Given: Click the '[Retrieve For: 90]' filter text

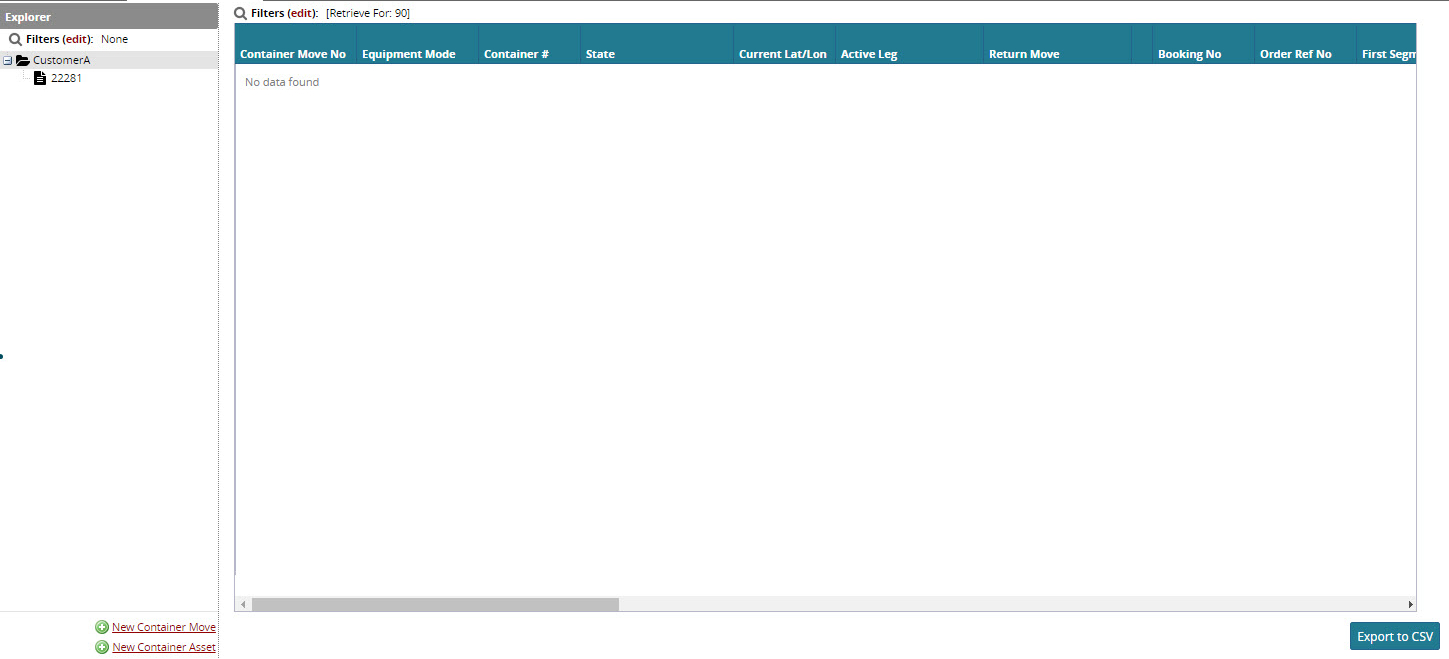Looking at the screenshot, I should (x=368, y=14).
